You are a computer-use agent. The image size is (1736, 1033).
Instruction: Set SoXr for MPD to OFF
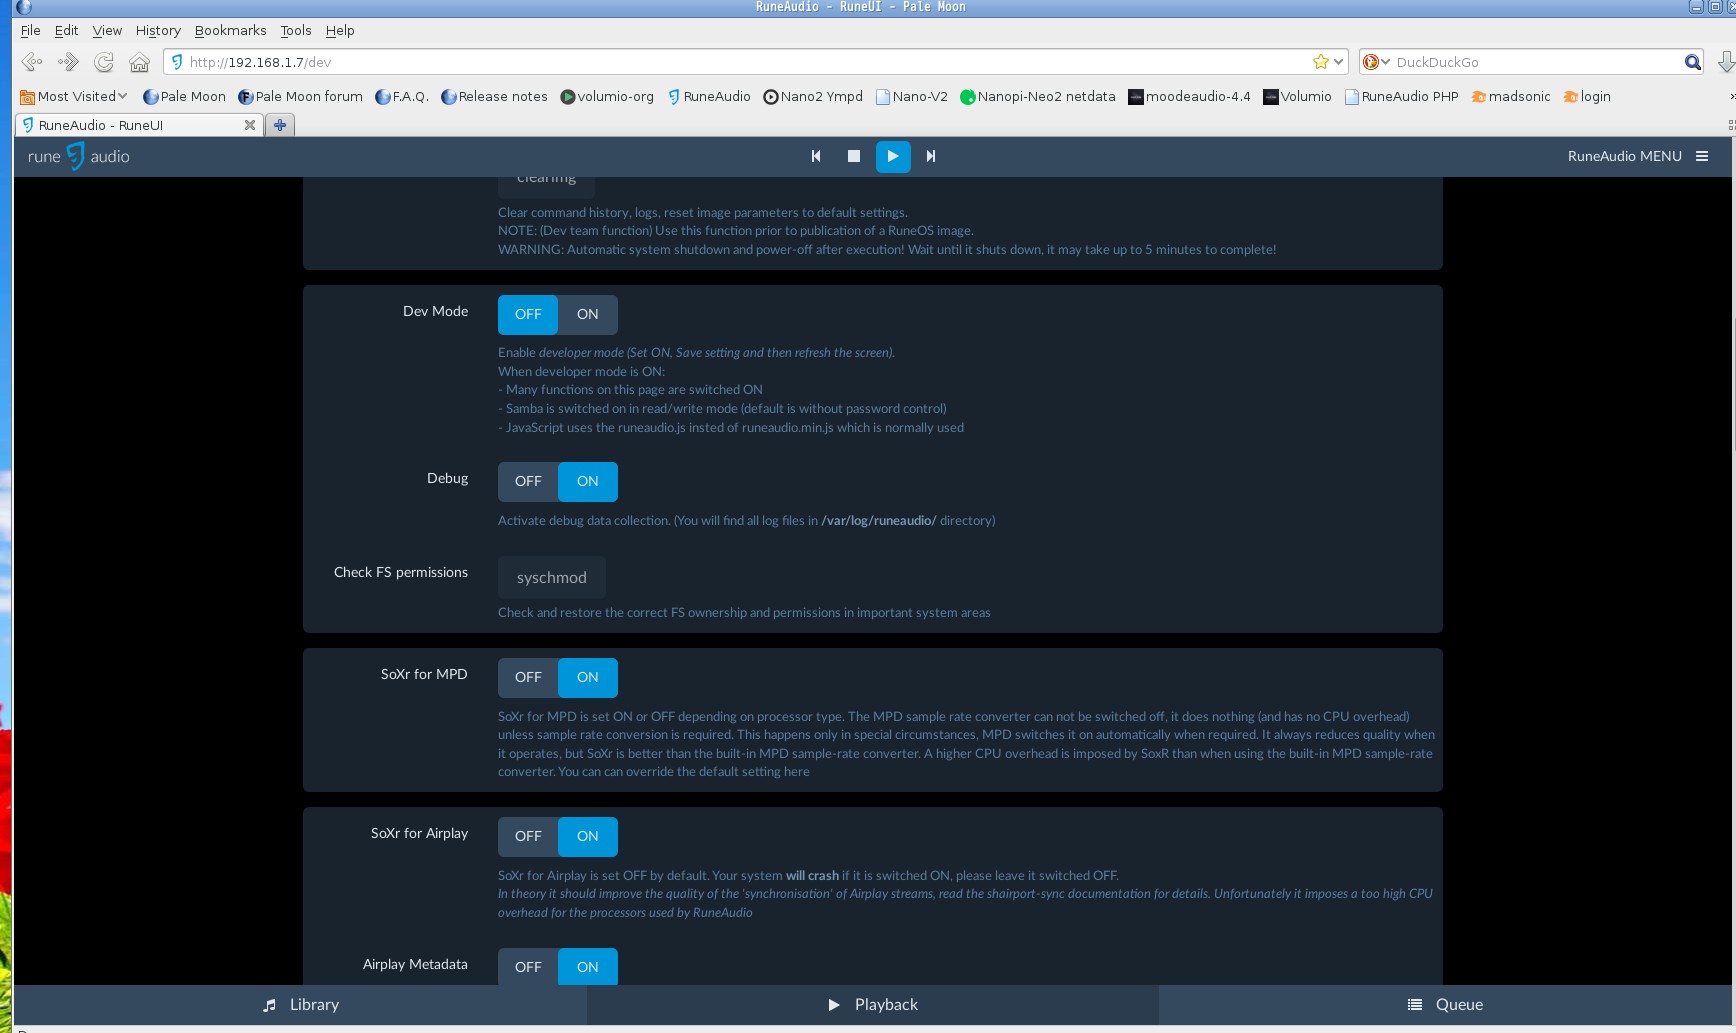(528, 677)
